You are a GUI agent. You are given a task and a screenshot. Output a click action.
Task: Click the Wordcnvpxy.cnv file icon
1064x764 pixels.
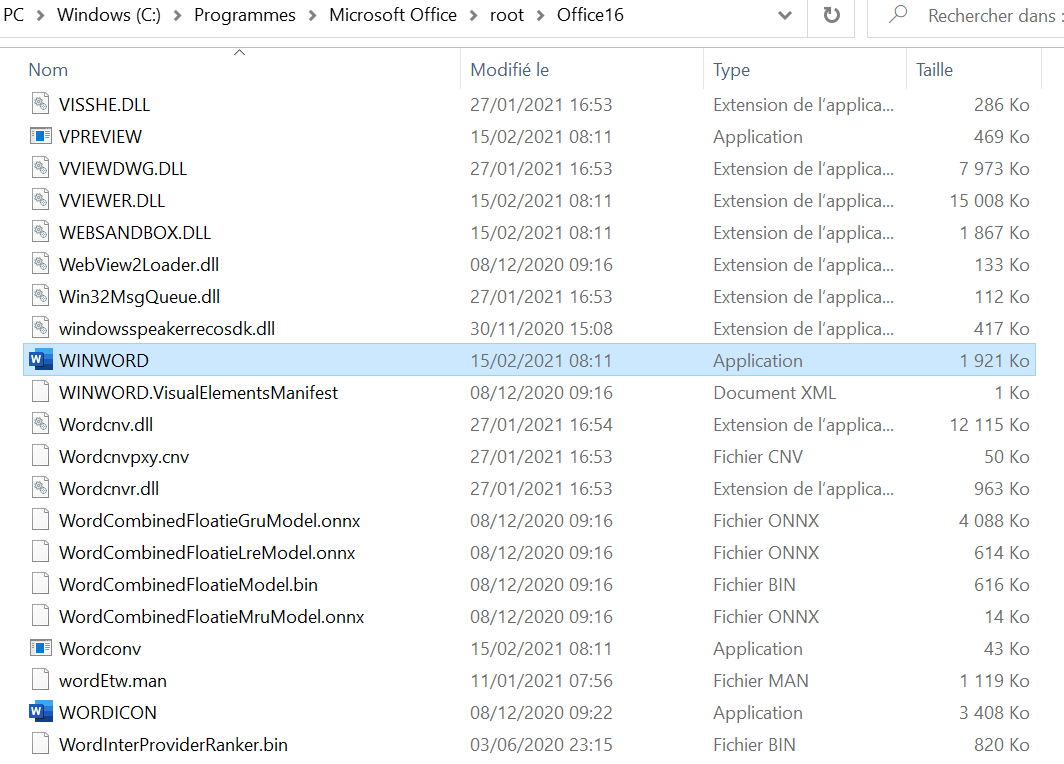pos(41,456)
